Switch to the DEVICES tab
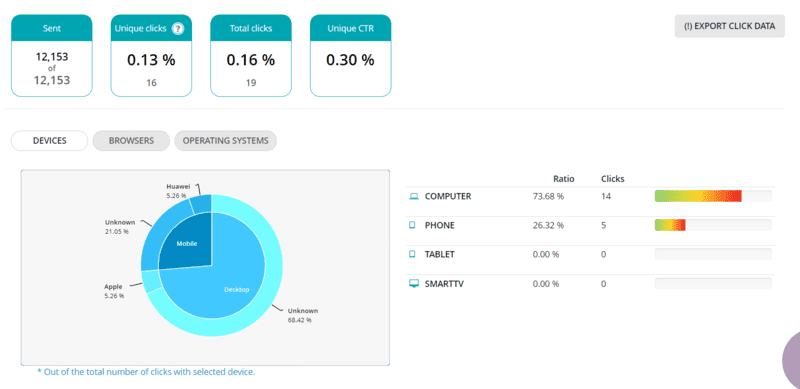The image size is (800, 389). pyautogui.click(x=49, y=141)
